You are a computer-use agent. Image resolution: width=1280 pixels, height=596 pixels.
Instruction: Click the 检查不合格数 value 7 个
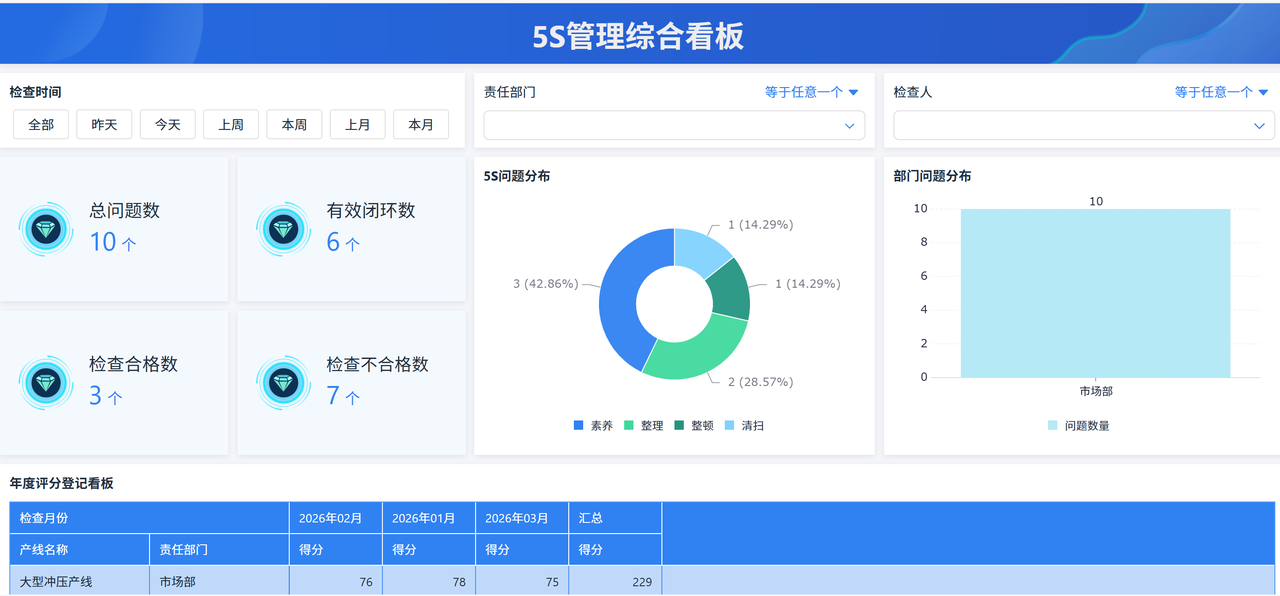343,396
